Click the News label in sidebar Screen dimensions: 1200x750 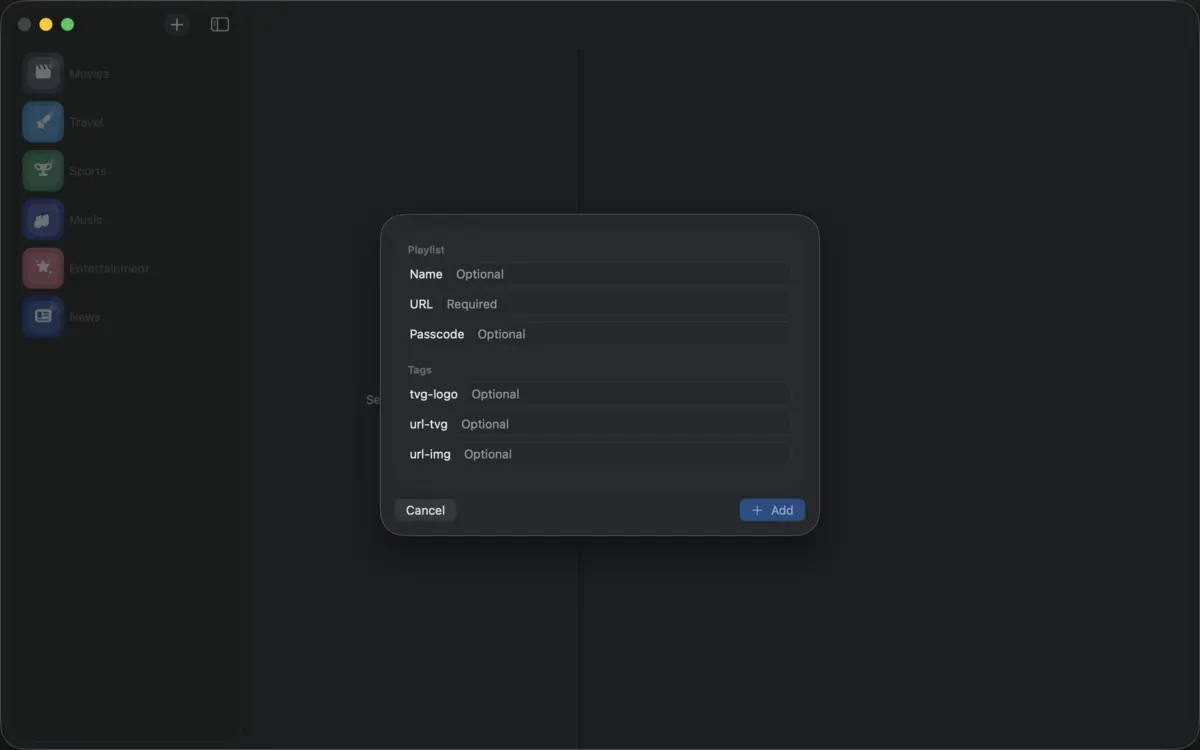[84, 317]
